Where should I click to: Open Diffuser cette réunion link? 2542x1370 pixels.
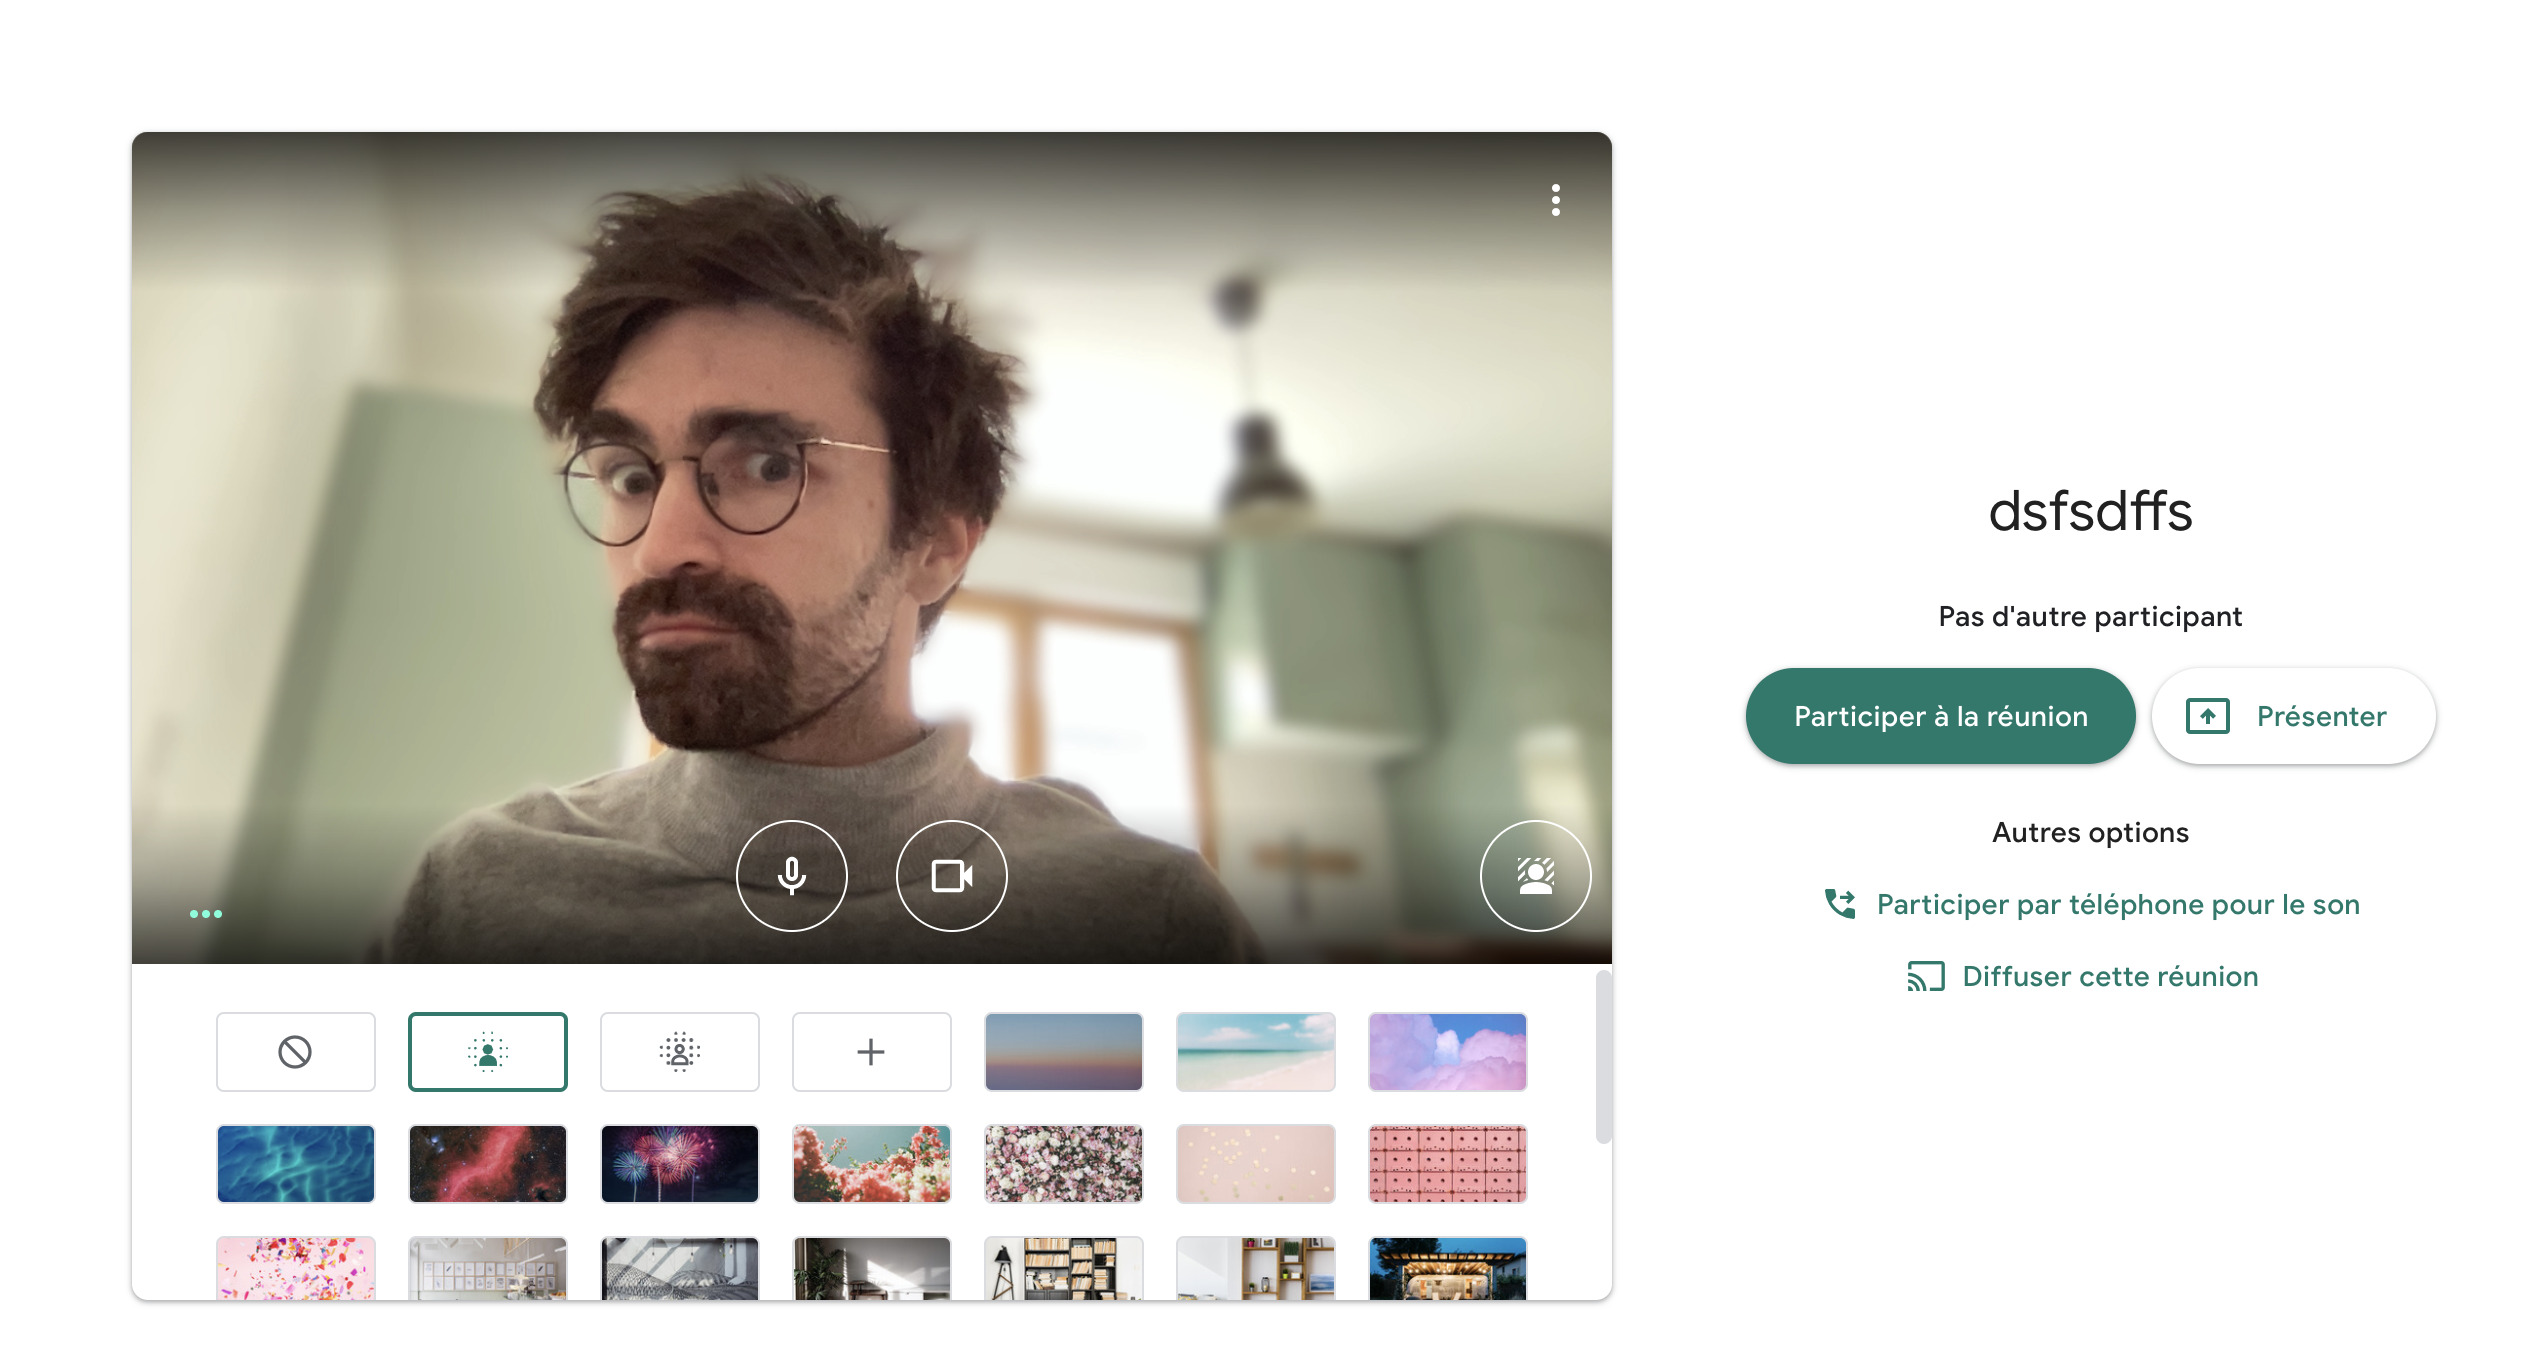click(x=2082, y=976)
